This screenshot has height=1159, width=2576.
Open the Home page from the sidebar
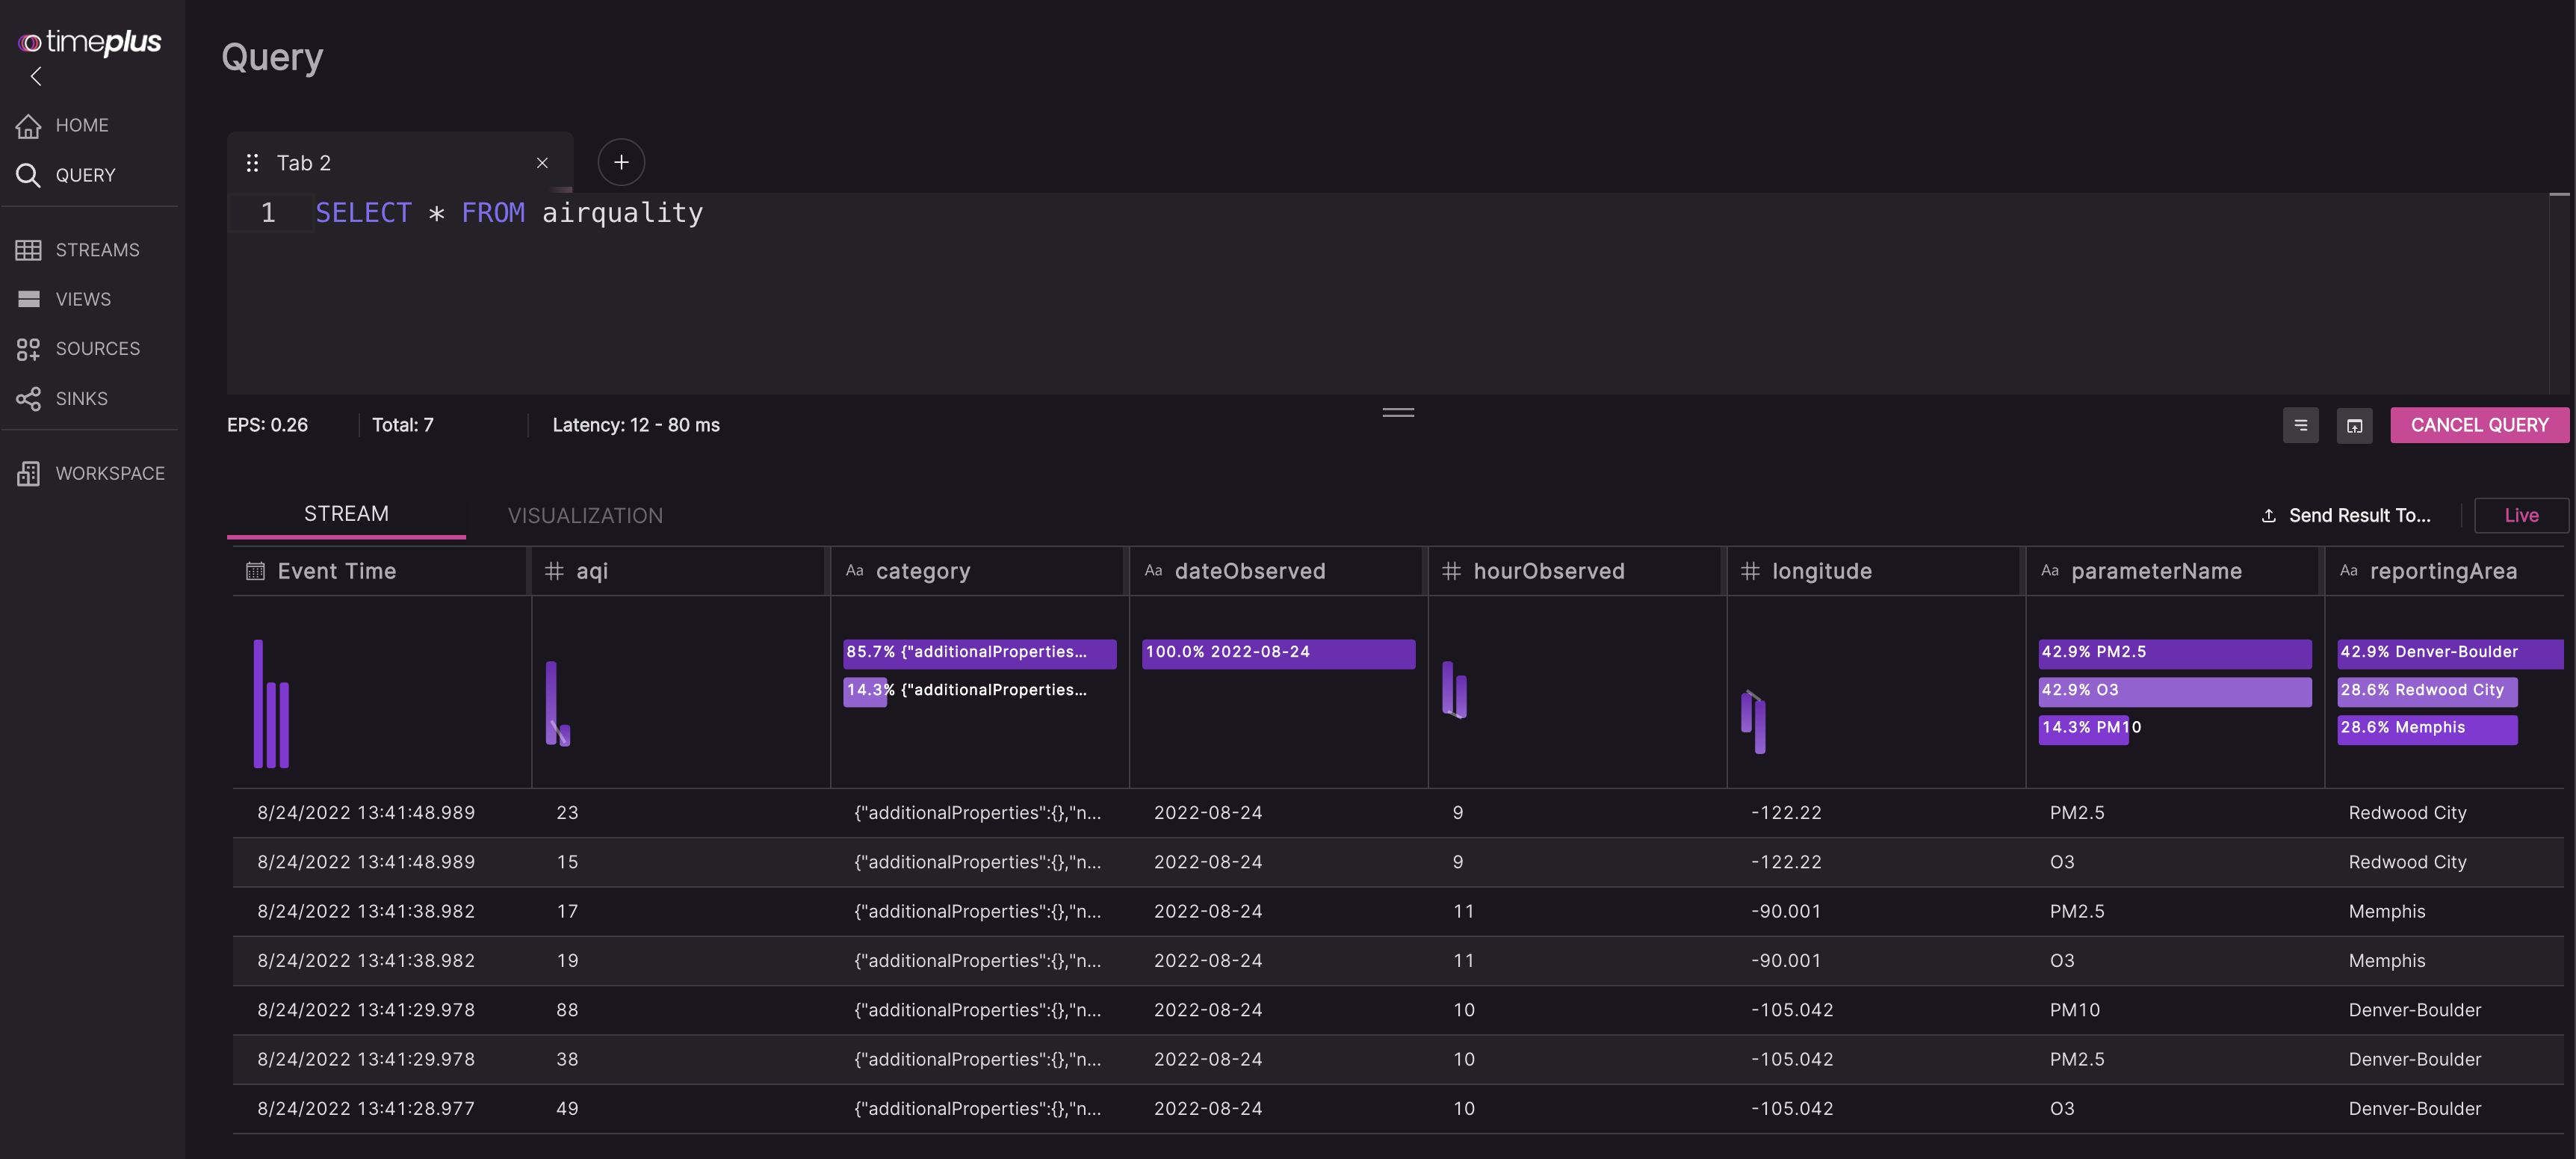click(x=82, y=125)
